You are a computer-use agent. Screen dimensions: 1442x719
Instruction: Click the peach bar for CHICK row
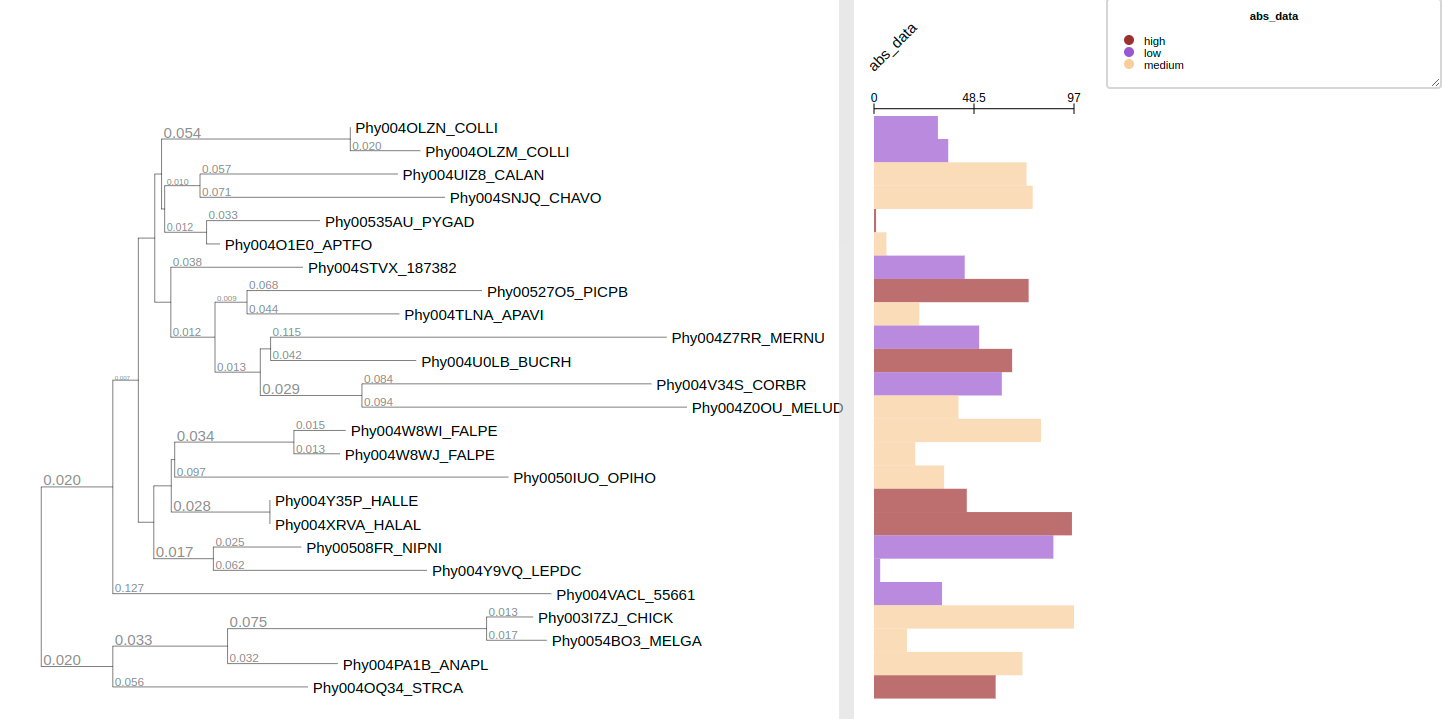[x=973, y=617]
